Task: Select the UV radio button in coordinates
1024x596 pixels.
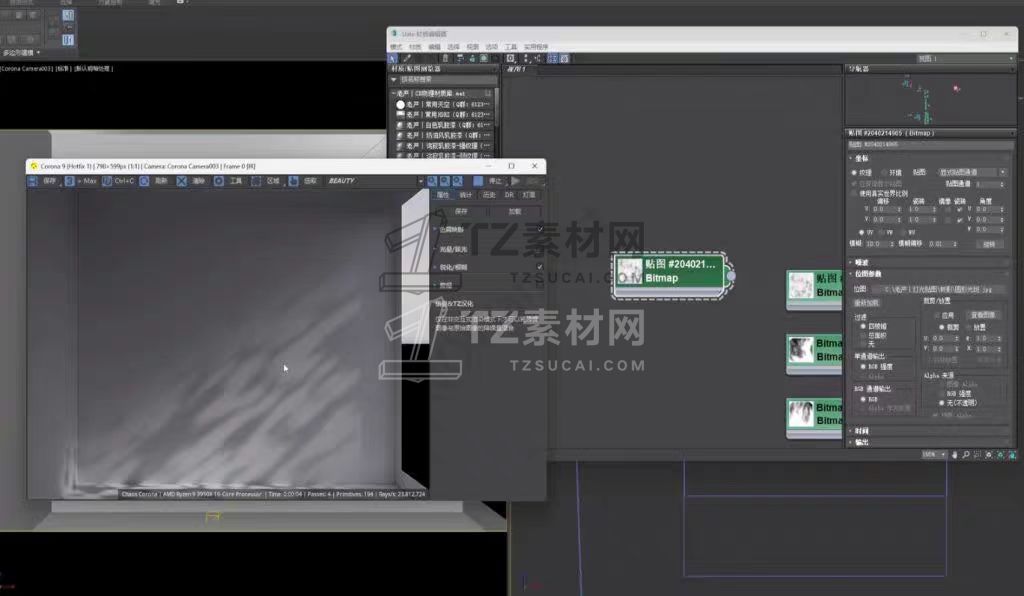Action: [861, 233]
